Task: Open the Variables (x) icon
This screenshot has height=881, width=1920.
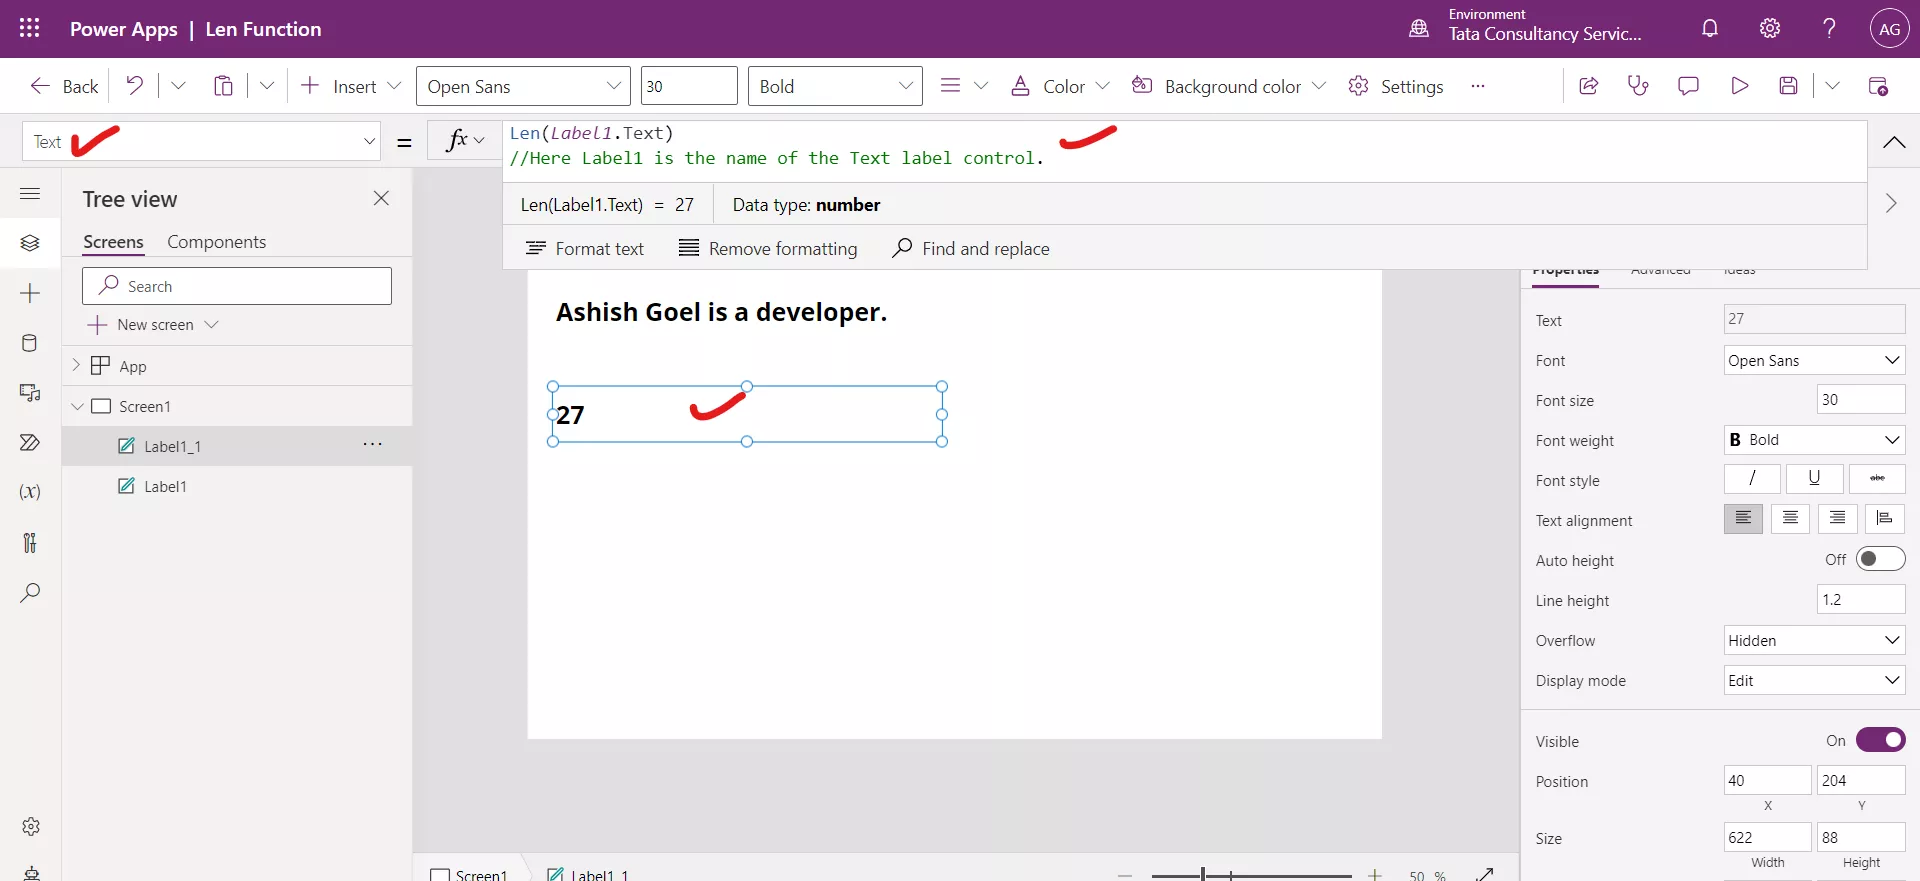Action: pyautogui.click(x=30, y=492)
